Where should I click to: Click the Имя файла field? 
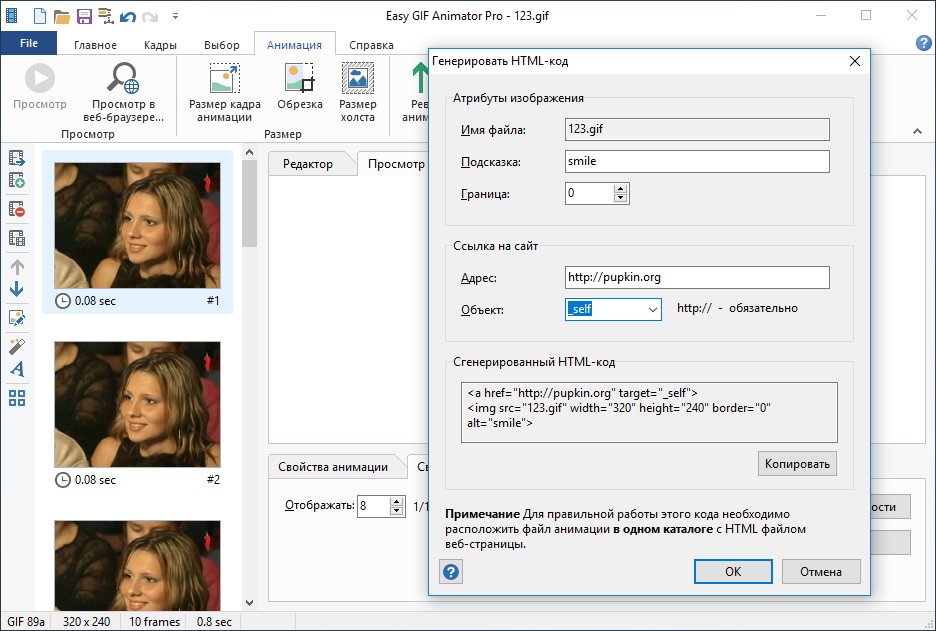coord(697,129)
